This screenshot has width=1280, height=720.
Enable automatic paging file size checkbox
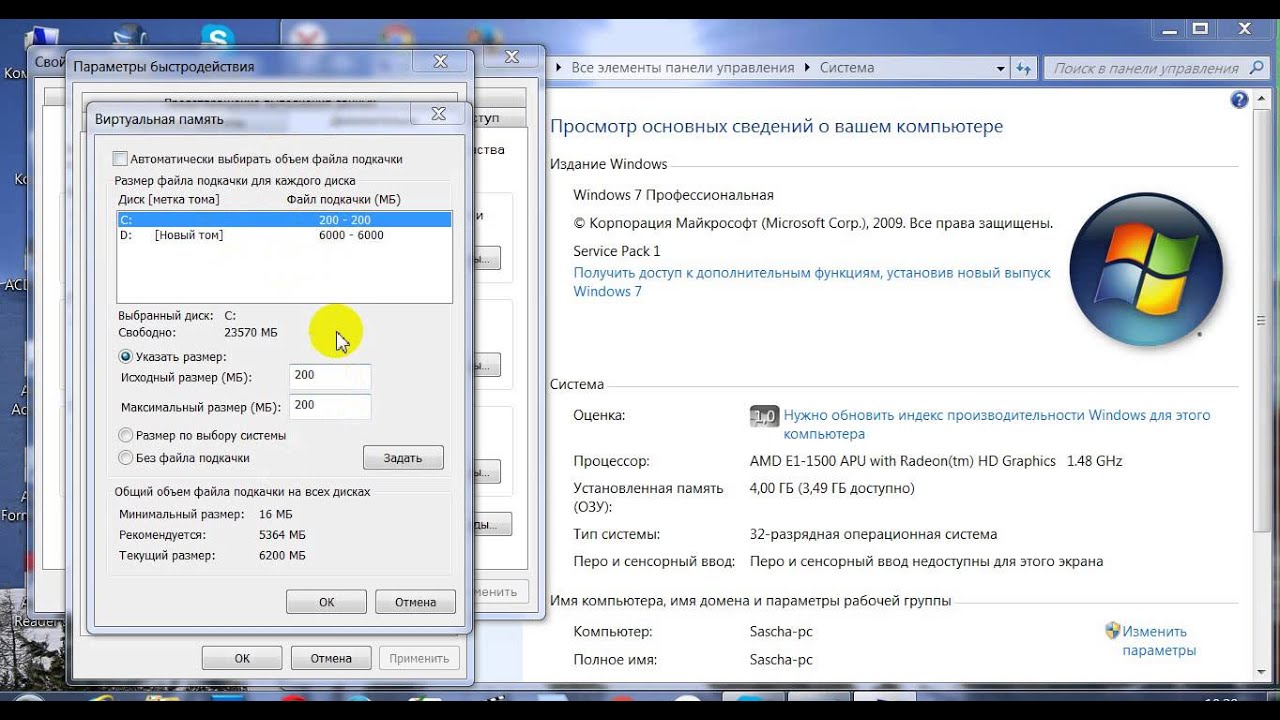[121, 159]
